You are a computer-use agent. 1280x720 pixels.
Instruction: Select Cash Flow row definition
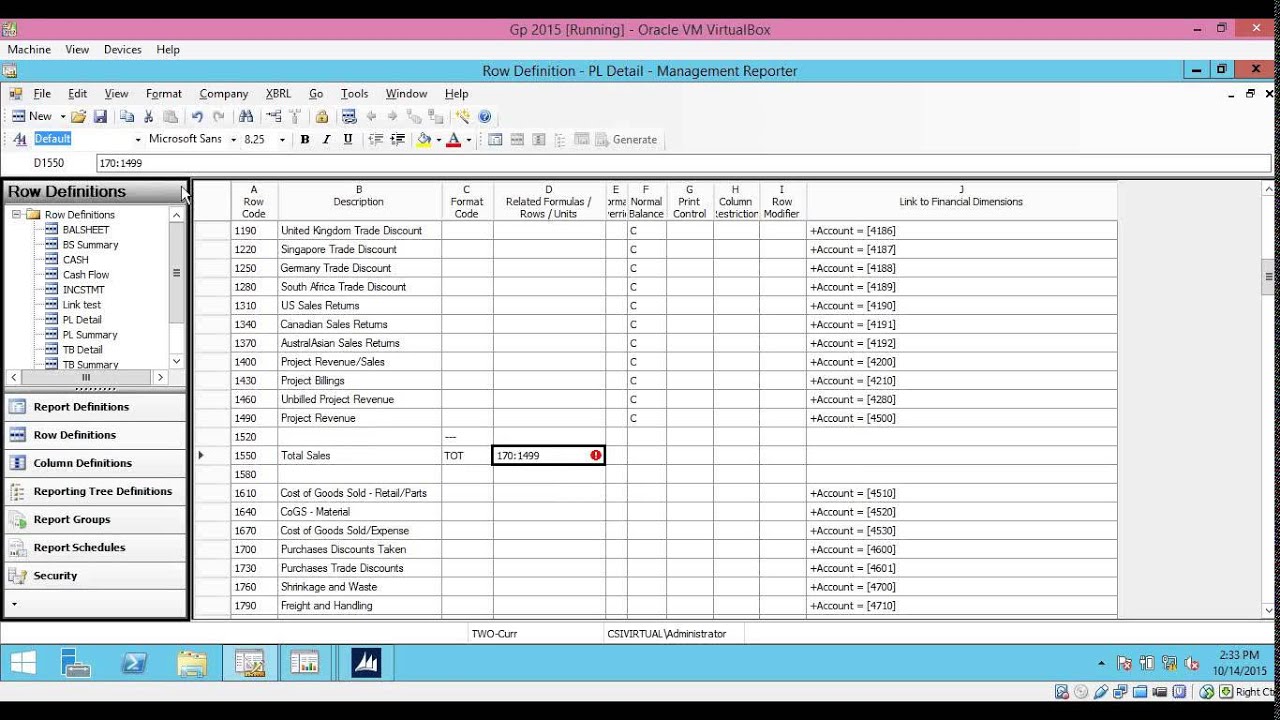86,275
